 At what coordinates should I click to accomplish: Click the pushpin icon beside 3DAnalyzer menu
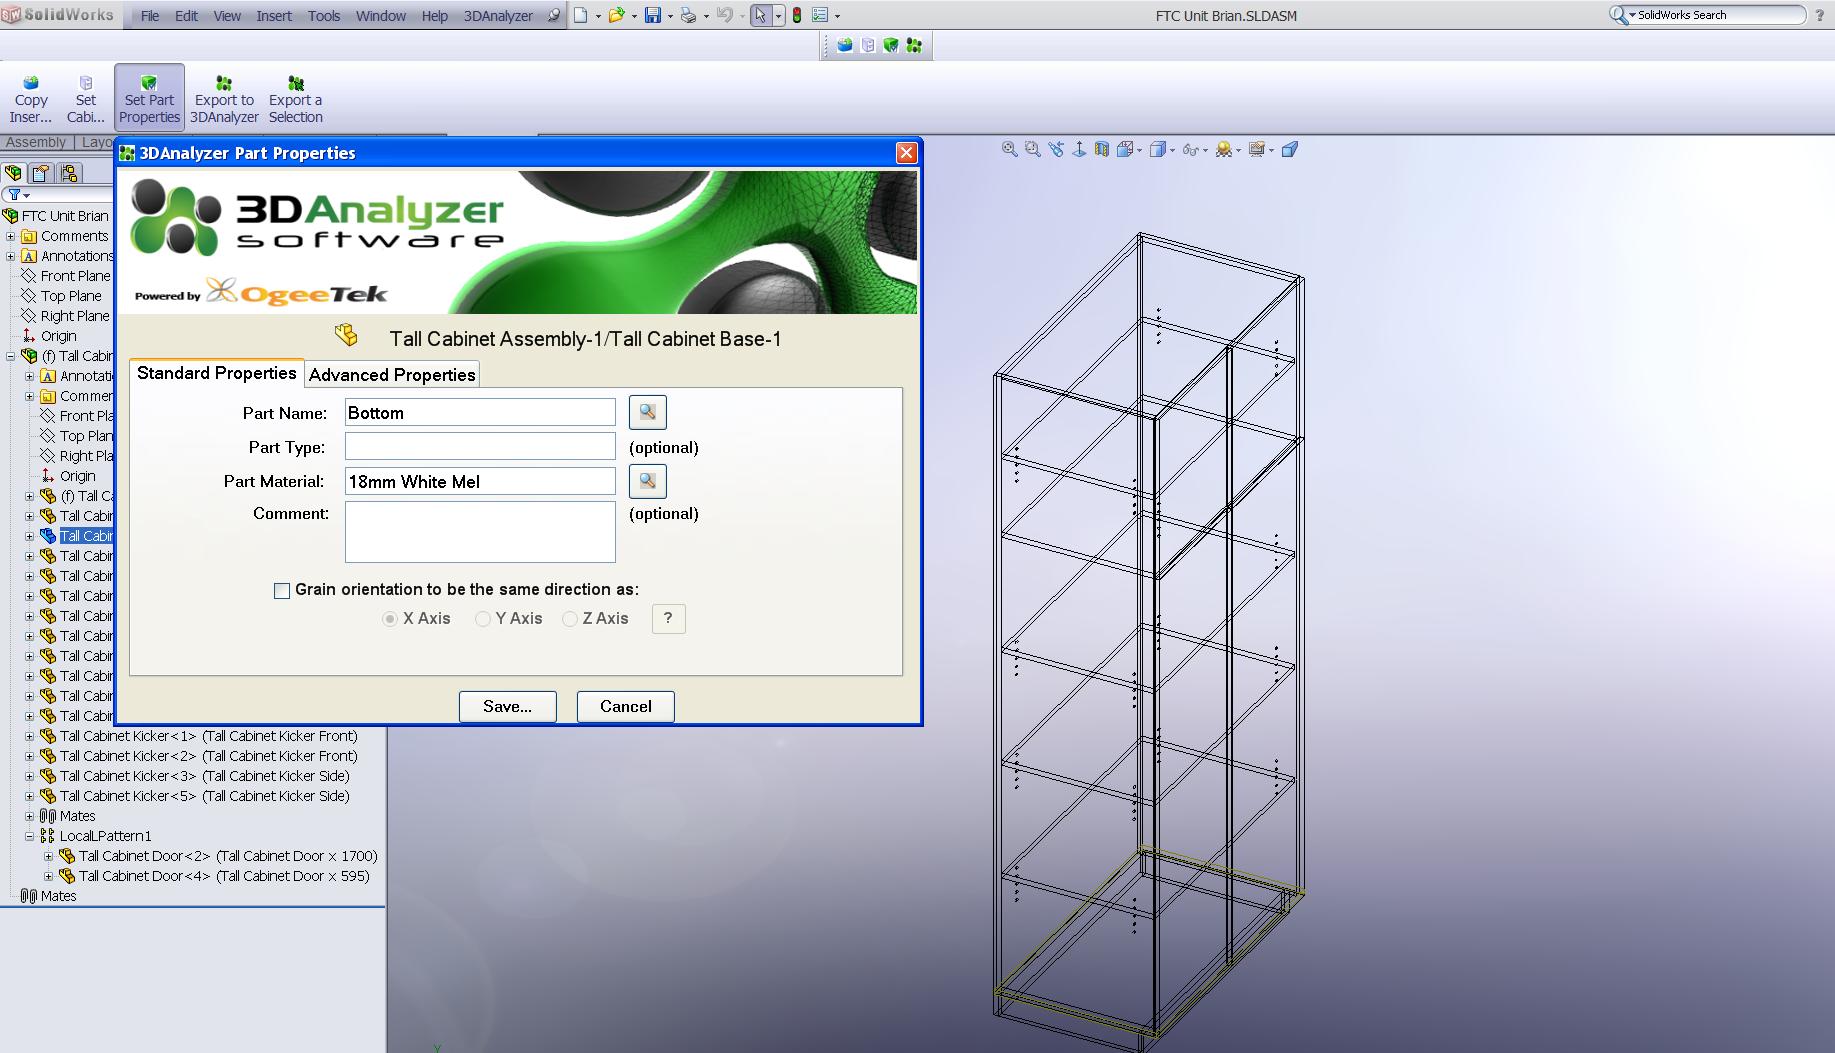click(553, 16)
